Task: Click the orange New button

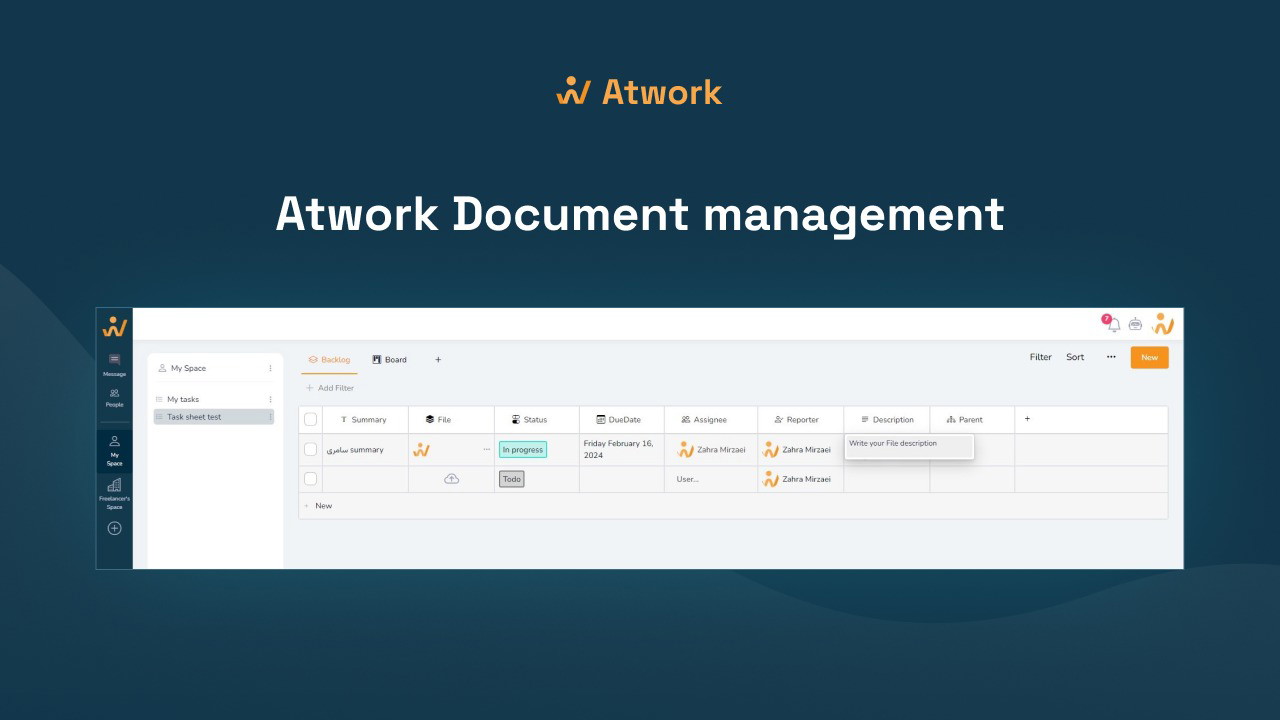Action: click(x=1149, y=357)
